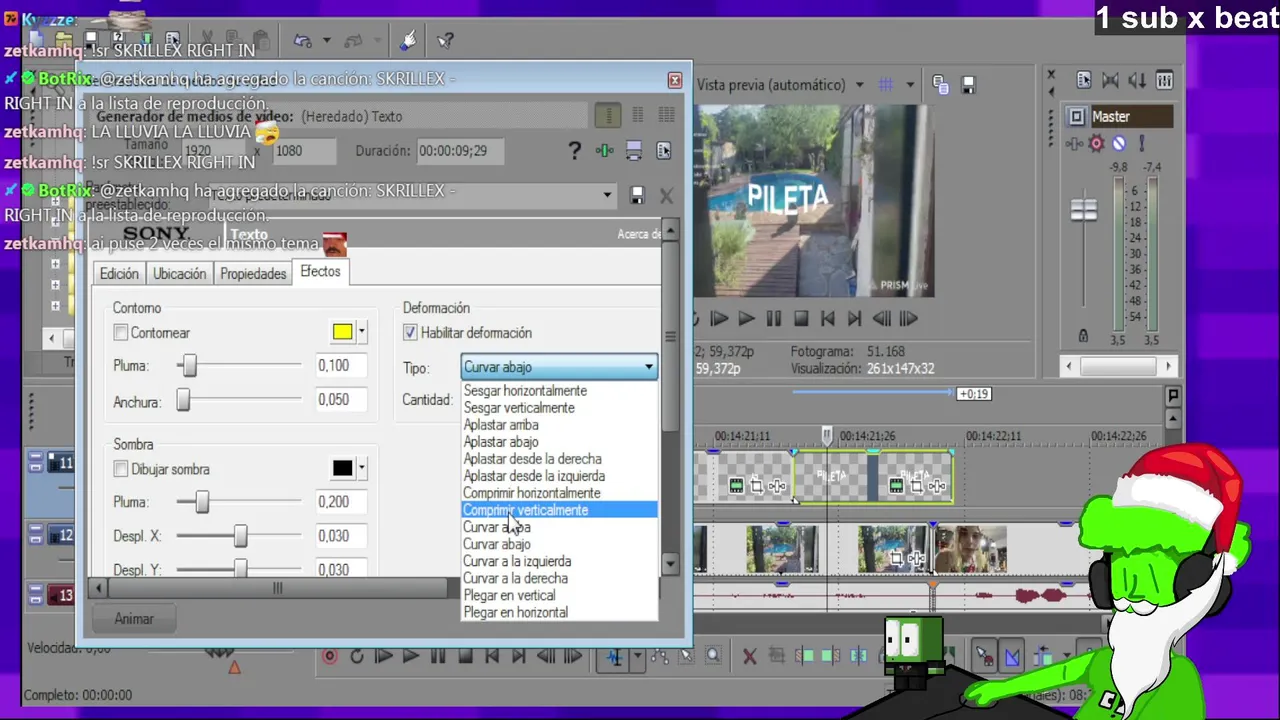
Task: Pause the video preview playback
Action: pyautogui.click(x=773, y=319)
